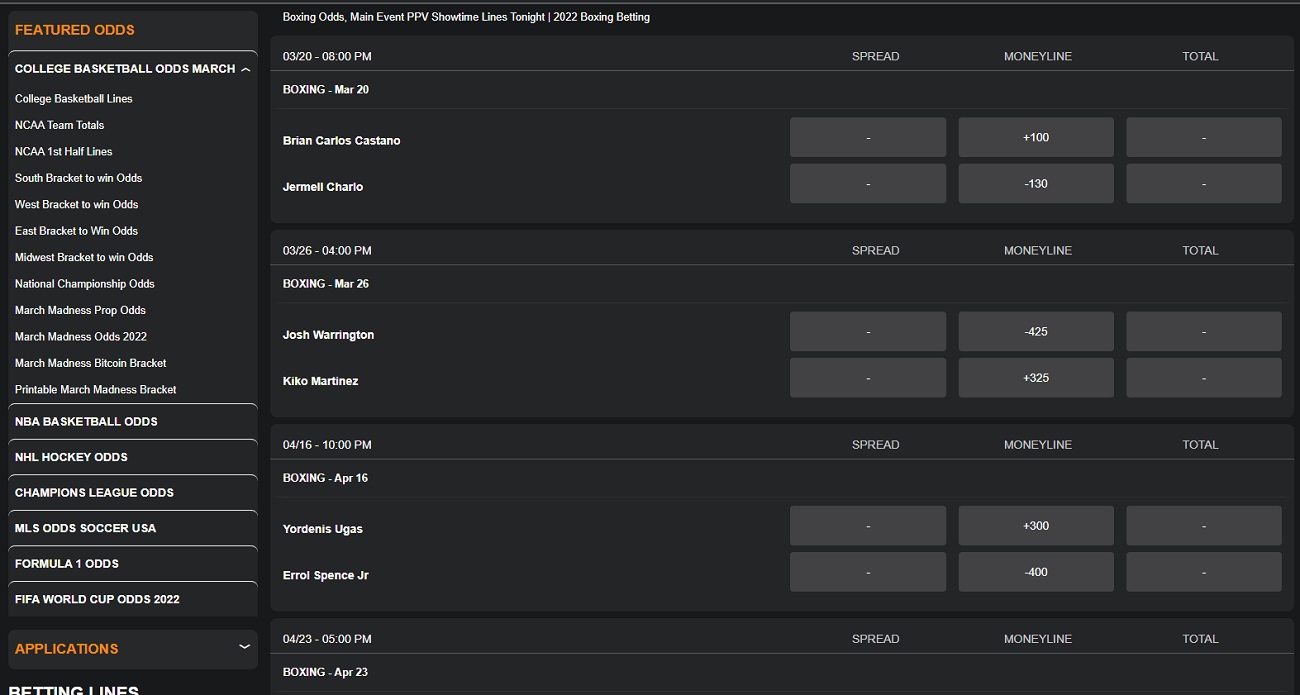
Task: Click the Boxing Odds page heading
Action: pos(465,17)
